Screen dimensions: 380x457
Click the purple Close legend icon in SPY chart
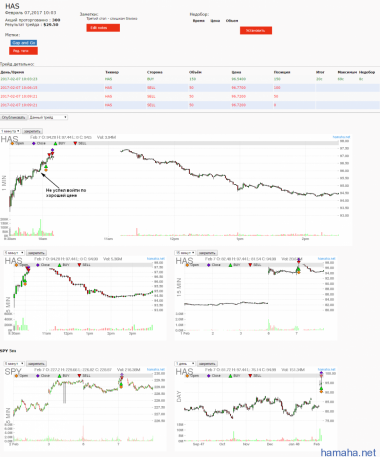(38, 376)
